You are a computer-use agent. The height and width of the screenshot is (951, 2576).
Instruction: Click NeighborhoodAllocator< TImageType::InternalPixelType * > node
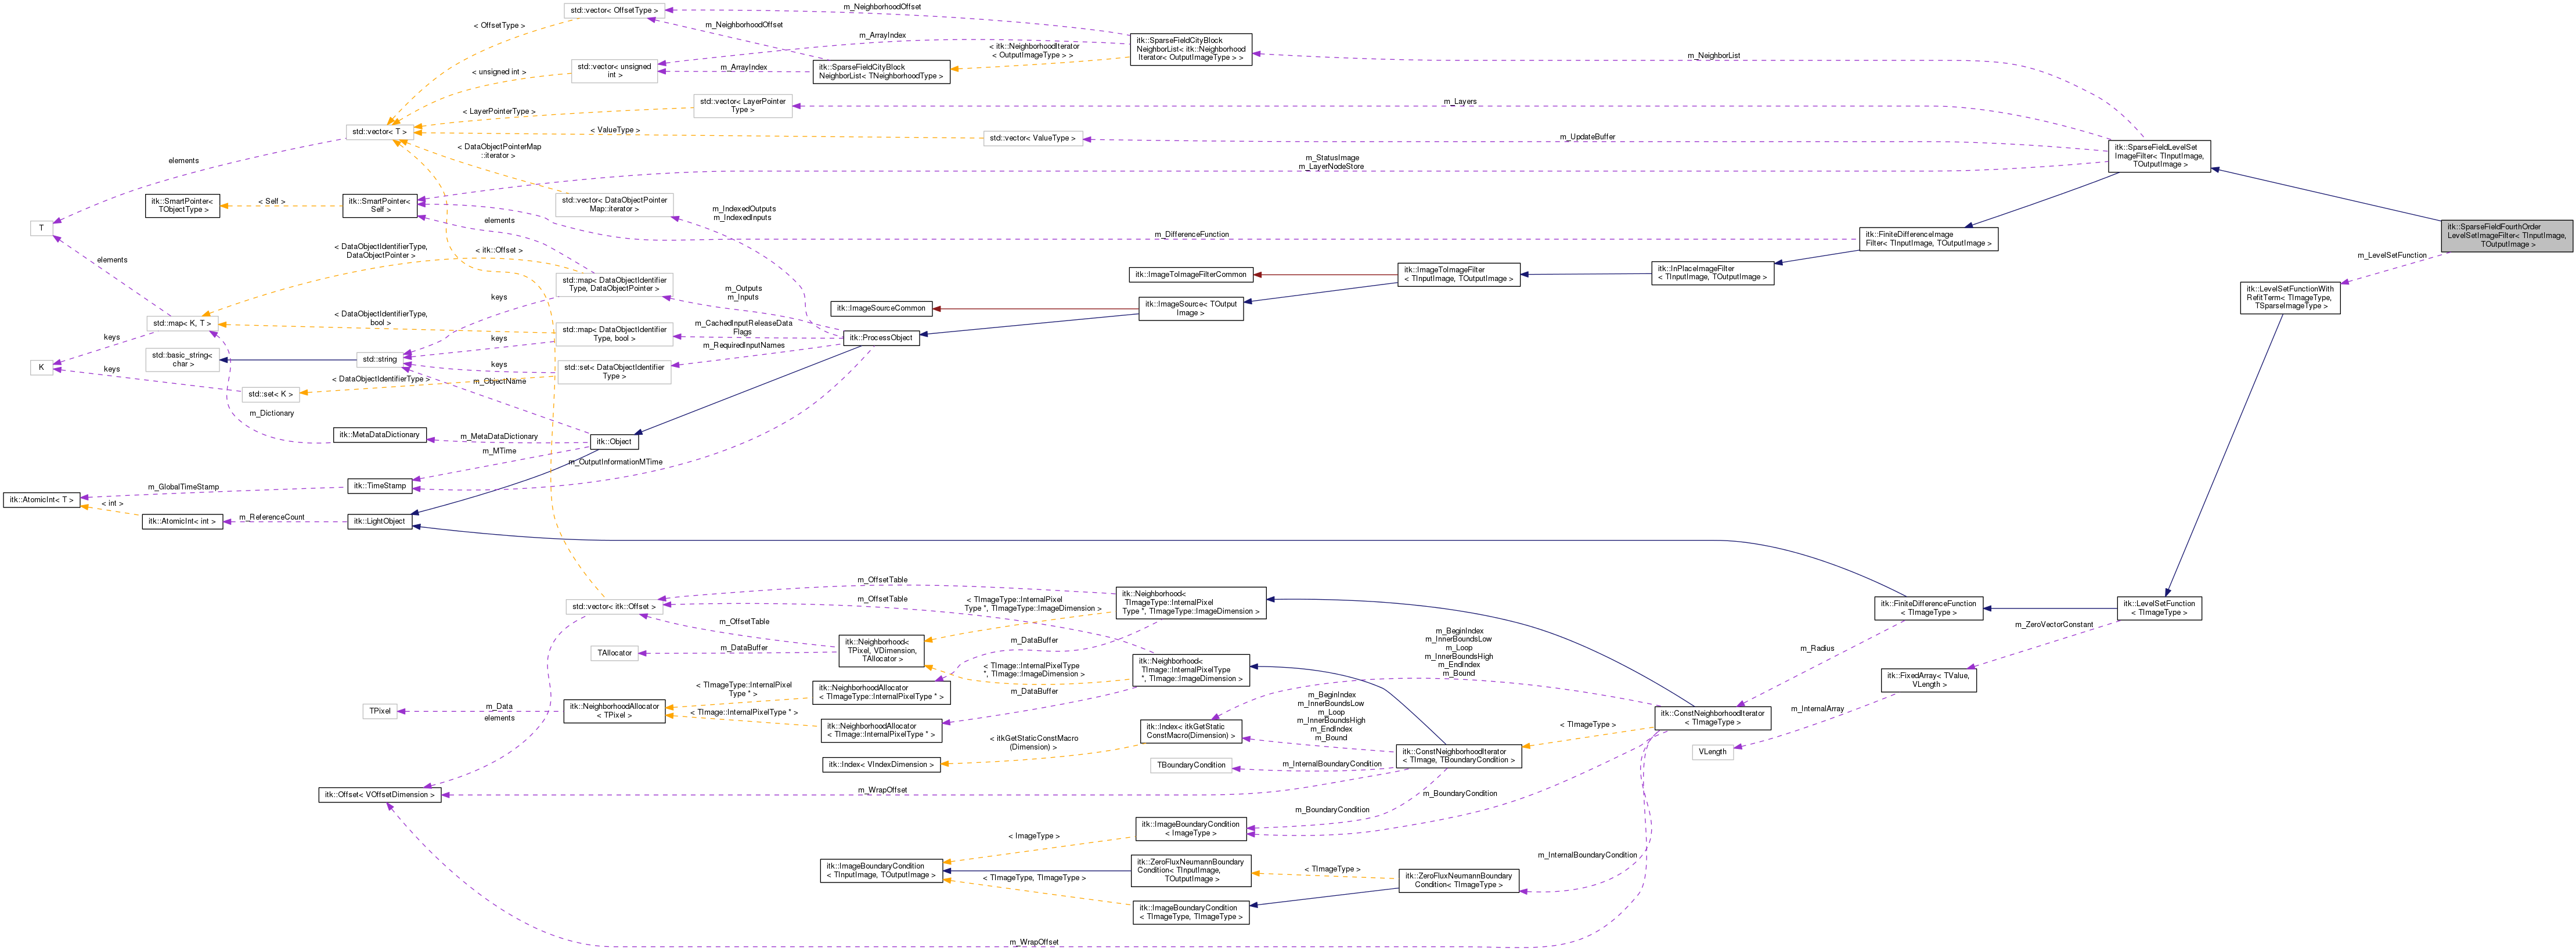click(x=880, y=692)
